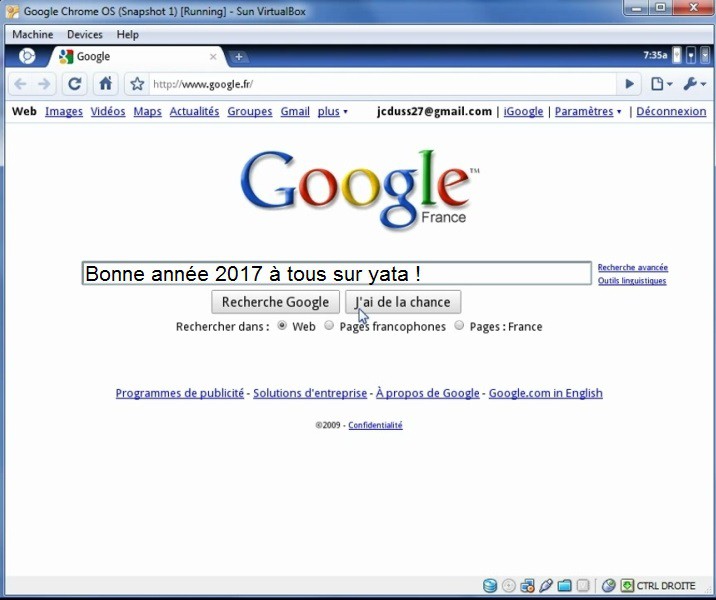
Task: Open the page menu dropdown
Action: tap(662, 84)
